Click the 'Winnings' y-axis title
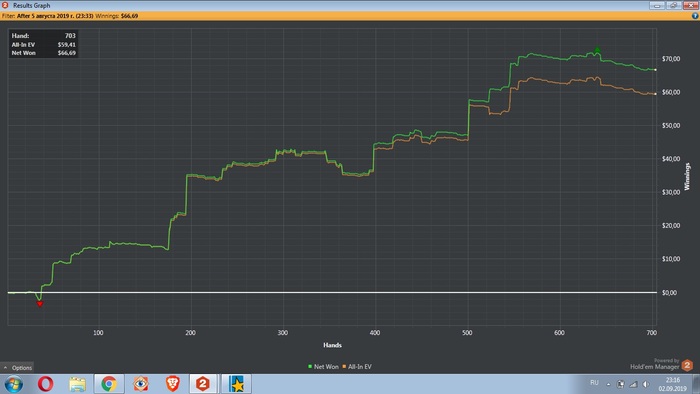This screenshot has height=394, width=700. point(687,176)
